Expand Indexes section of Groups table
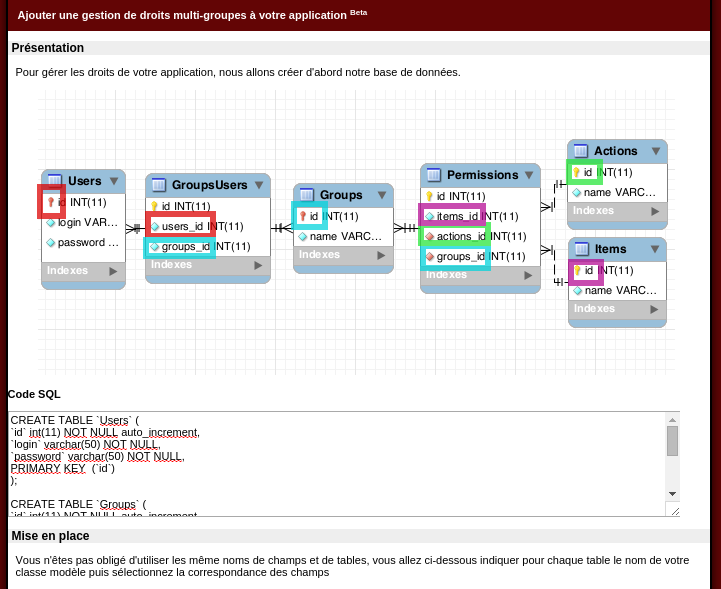Viewport: 721px width, 589px height. coord(381,255)
